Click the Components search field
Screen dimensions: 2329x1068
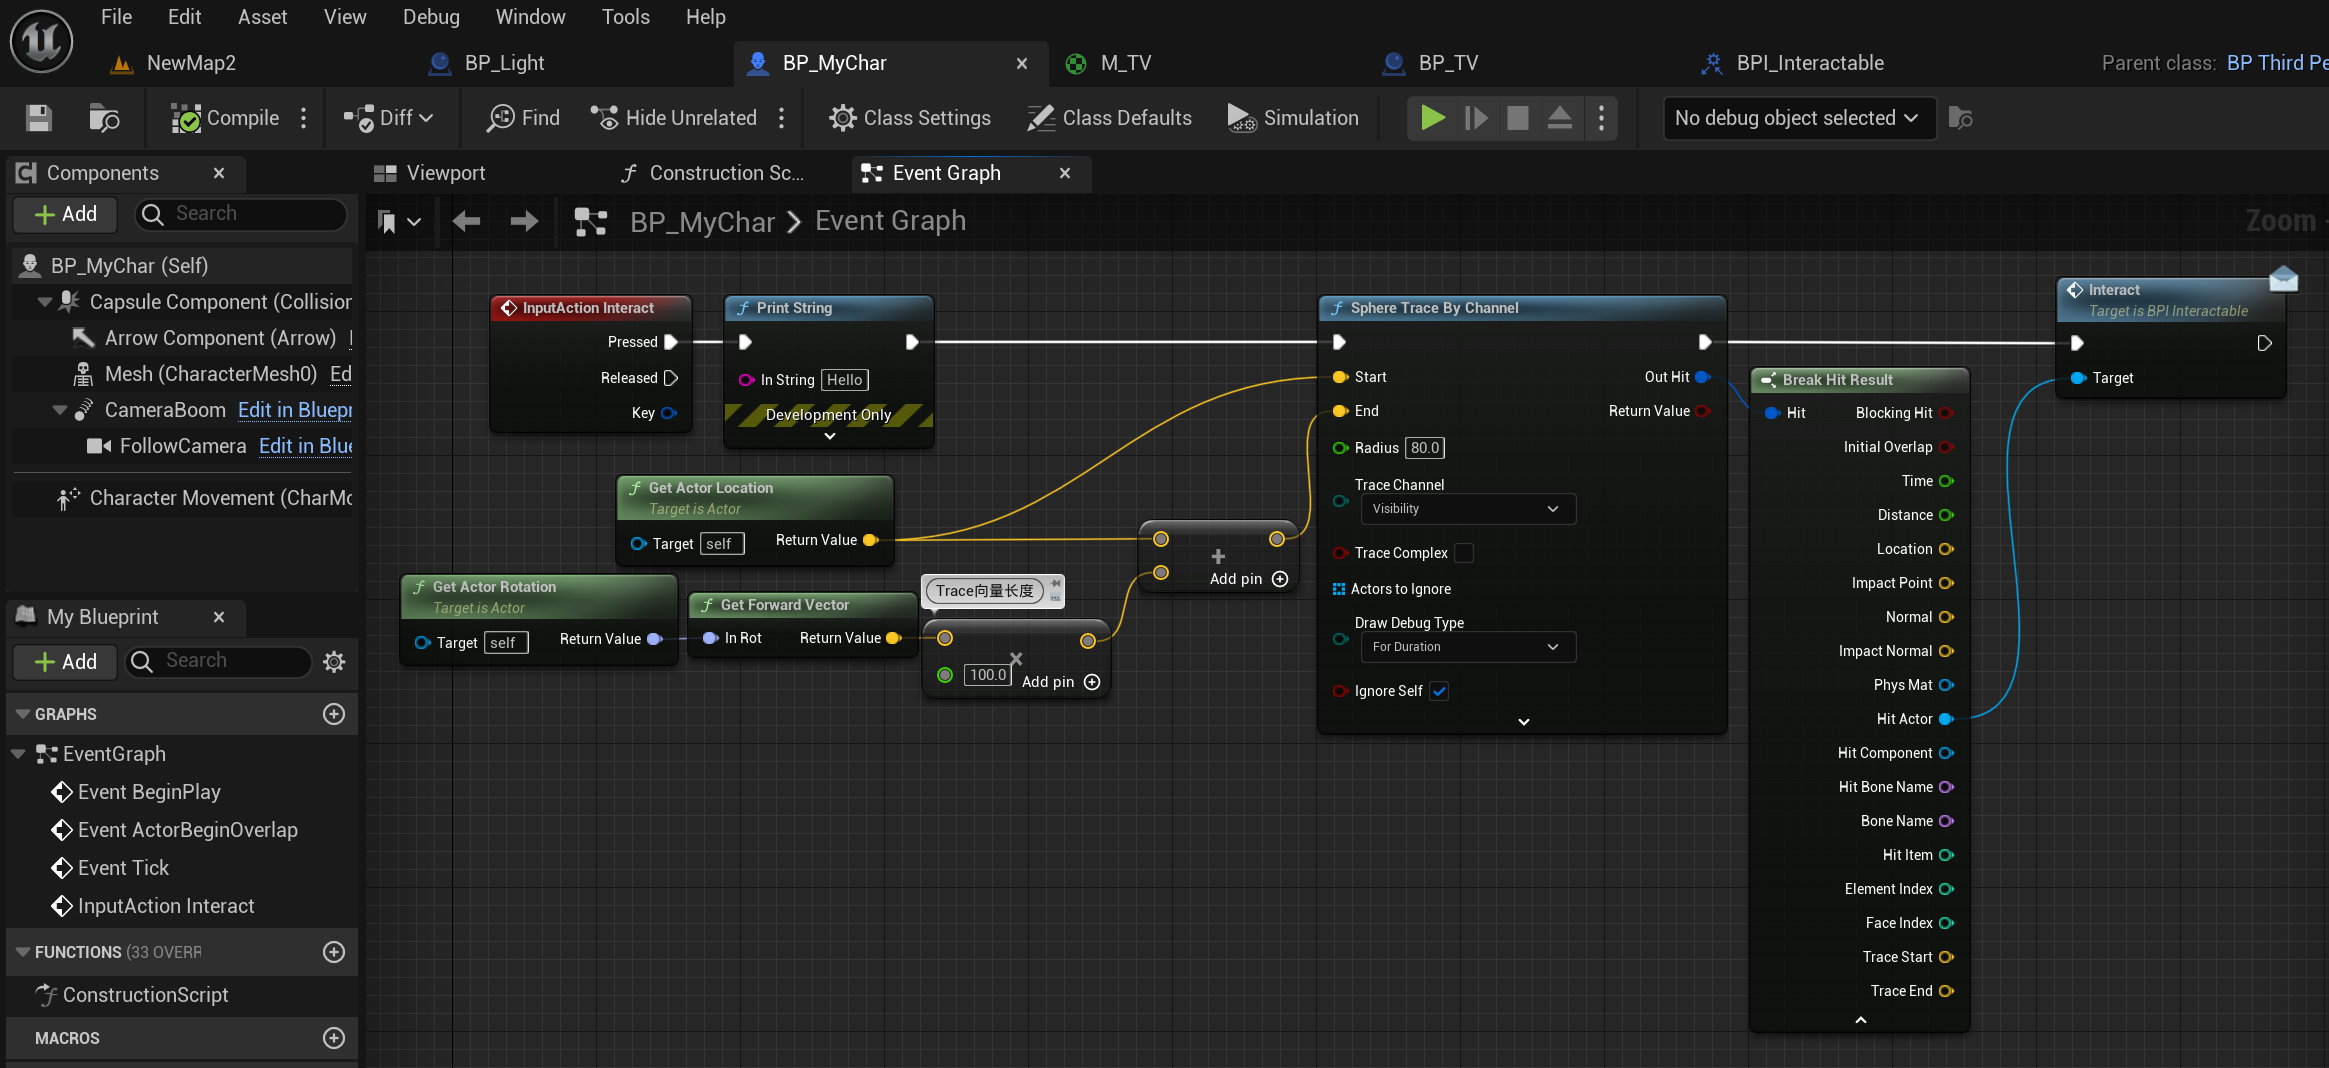click(241, 214)
